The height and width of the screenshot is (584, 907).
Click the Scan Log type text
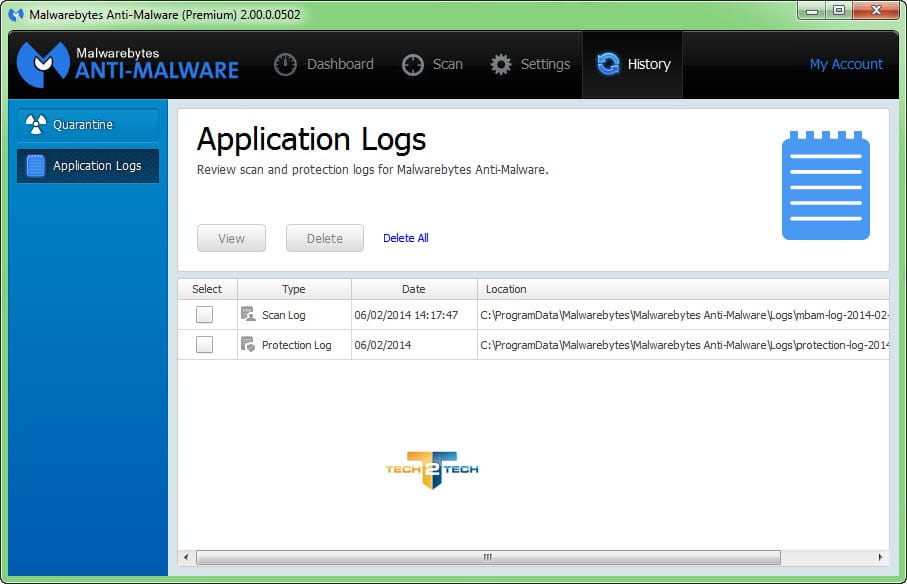[283, 315]
